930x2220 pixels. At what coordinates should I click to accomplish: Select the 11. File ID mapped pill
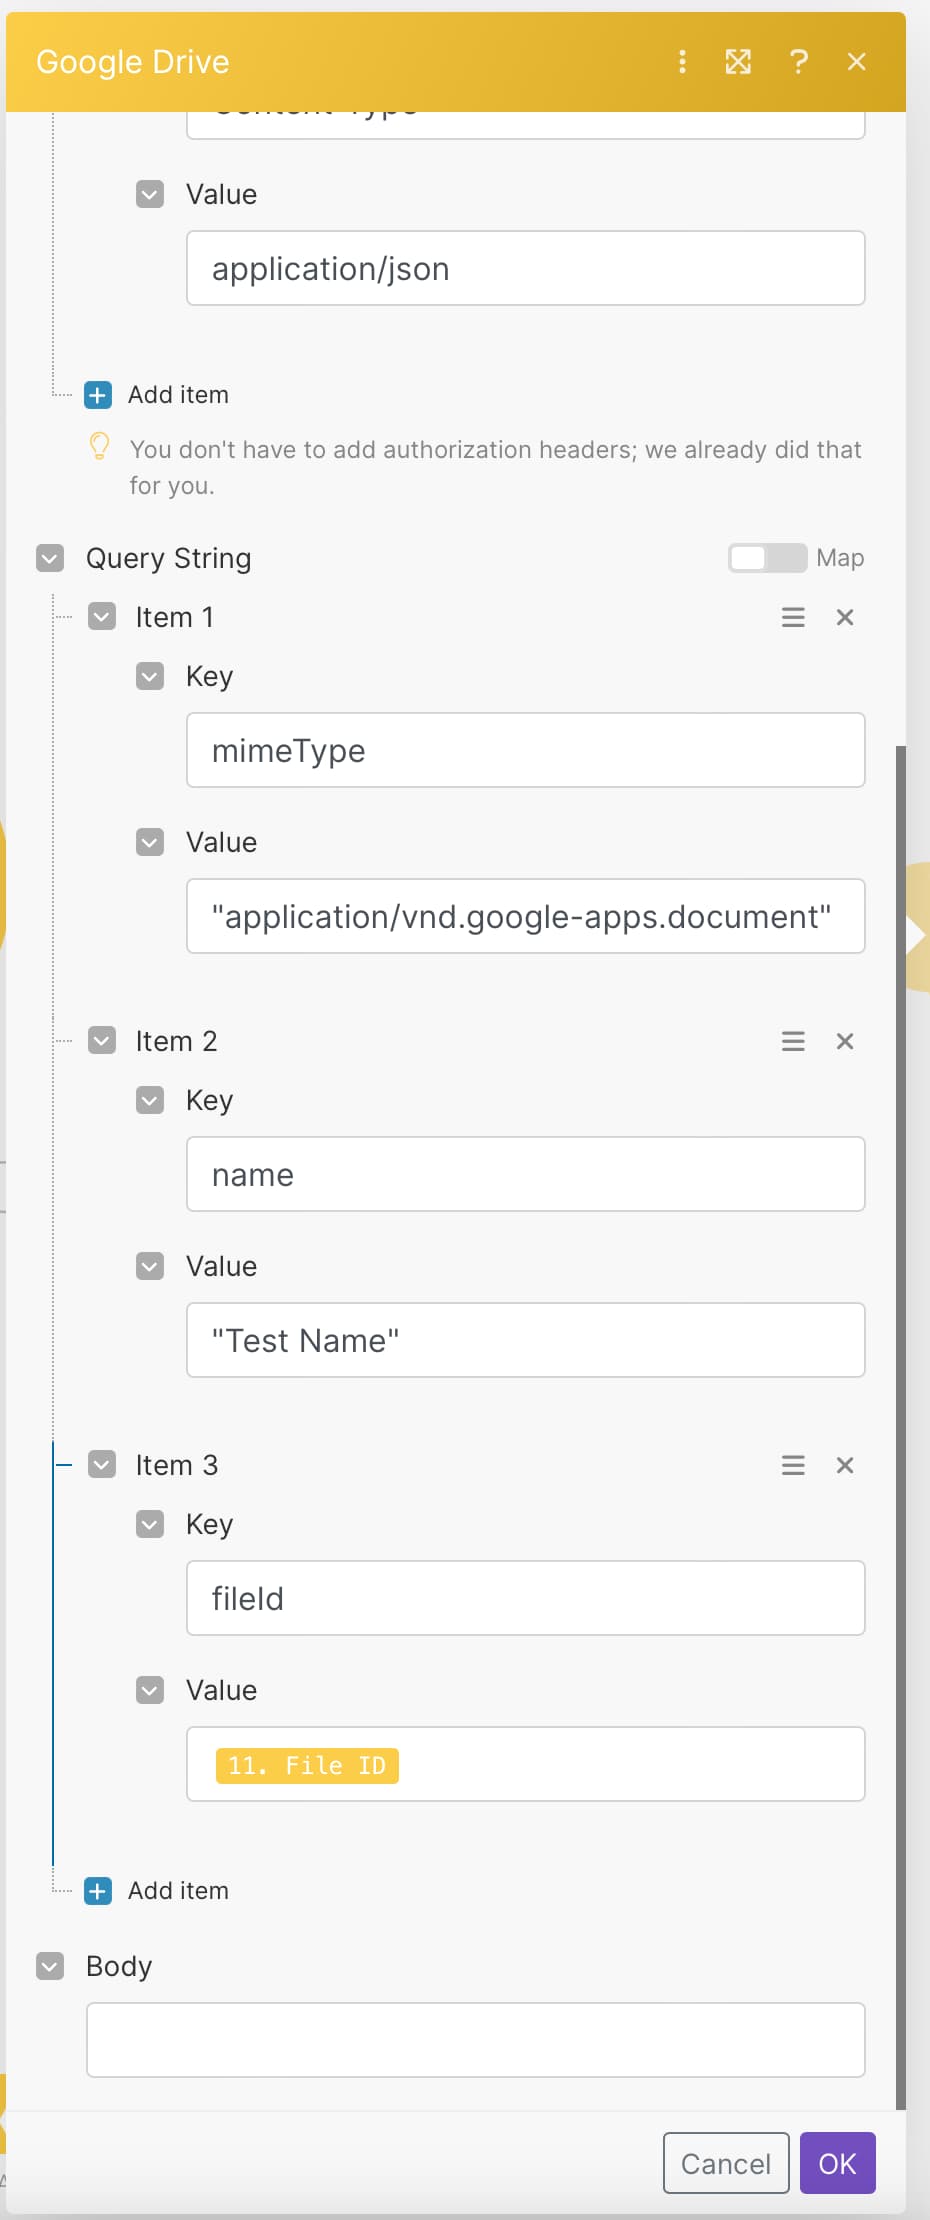point(307,1766)
